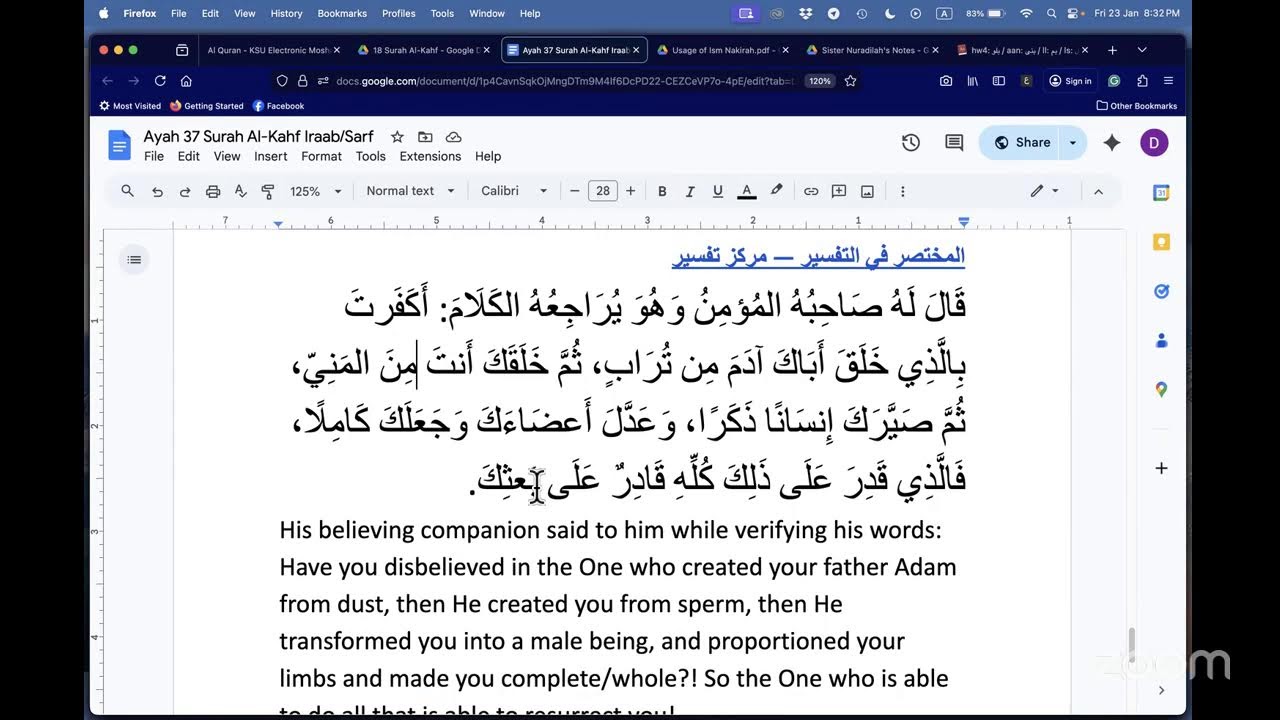Open Google Maps side panel
The image size is (1280, 720).
[1161, 389]
